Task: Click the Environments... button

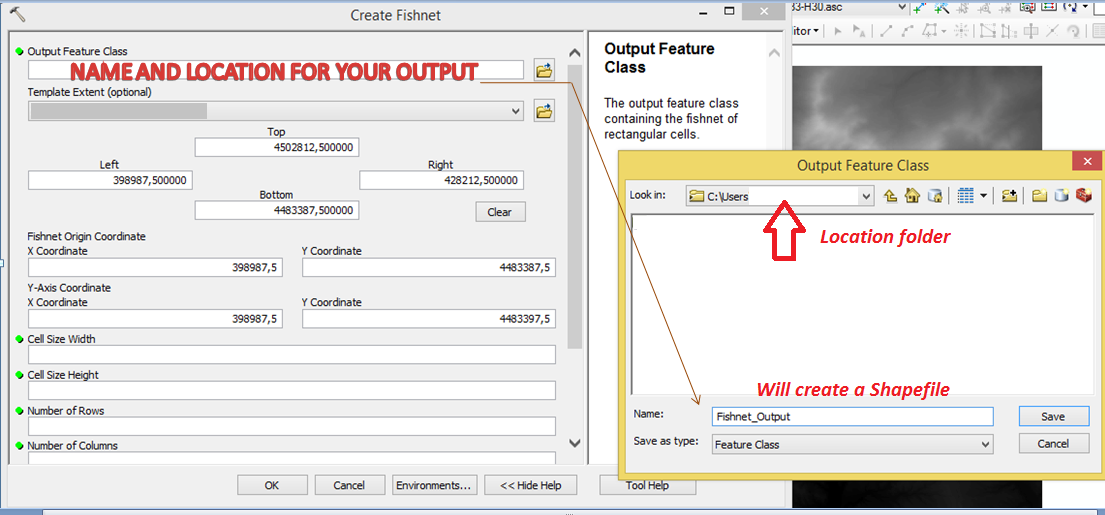Action: click(x=433, y=485)
